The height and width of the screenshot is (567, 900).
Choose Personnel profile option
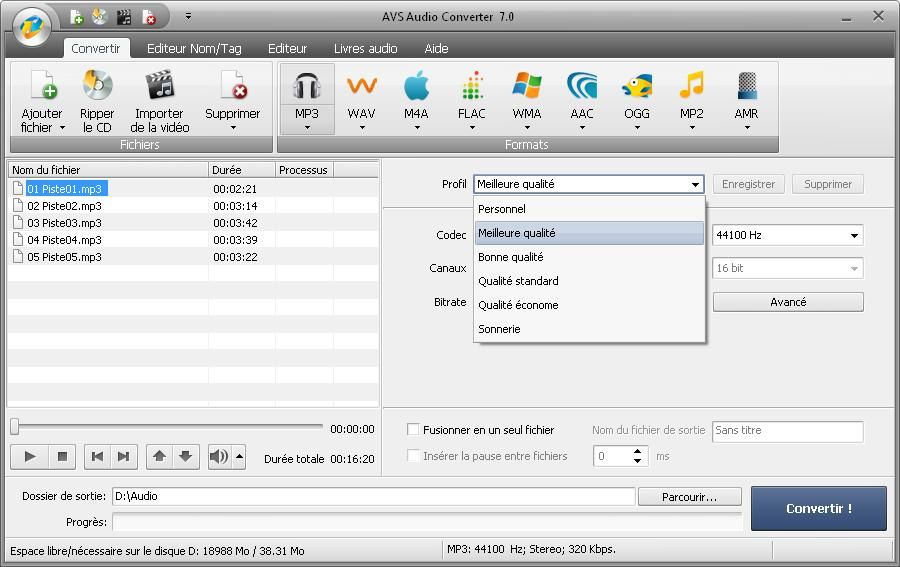click(x=589, y=209)
